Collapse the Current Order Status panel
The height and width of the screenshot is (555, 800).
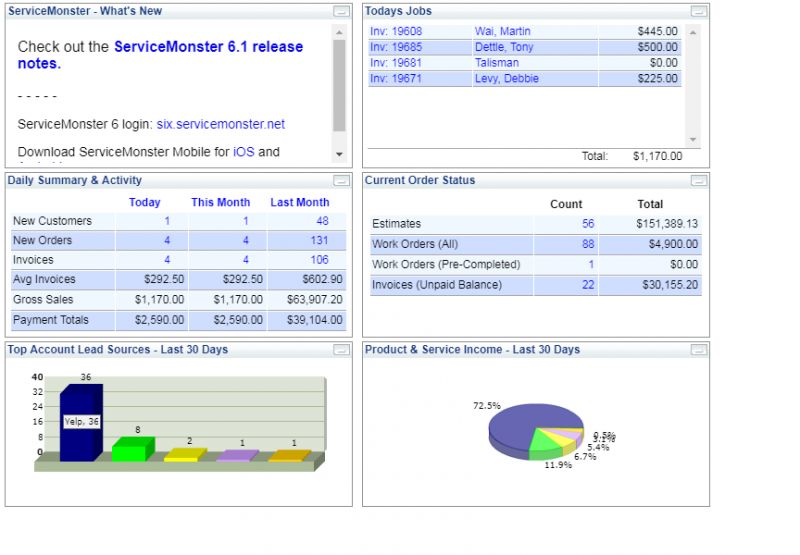coord(698,181)
